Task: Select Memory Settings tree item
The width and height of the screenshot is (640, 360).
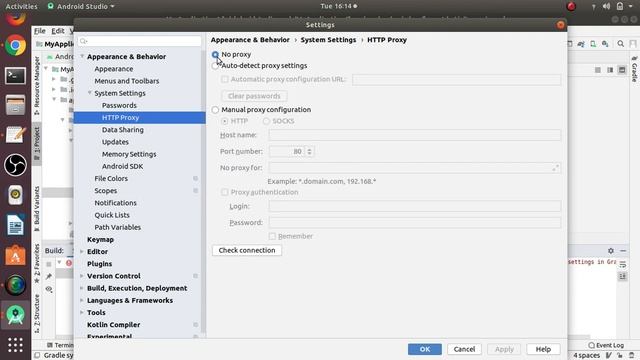Action: pyautogui.click(x=129, y=154)
